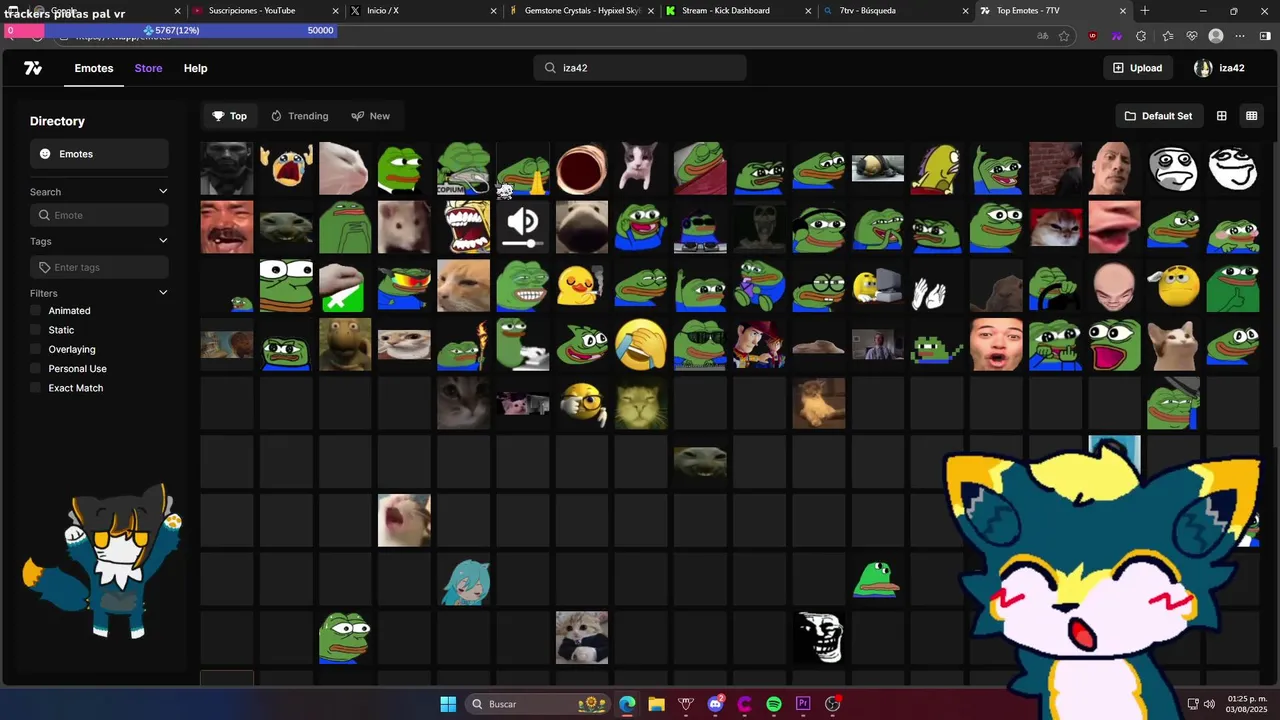Open the teal-haired chibi girl emote
Viewport: 1280px width, 720px height.
(x=464, y=579)
